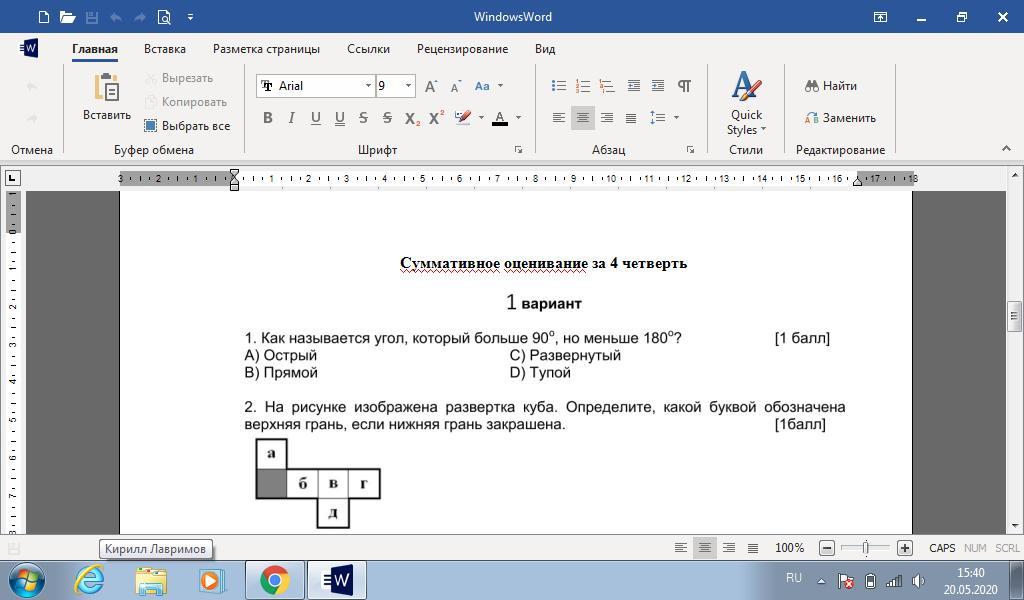Toggle superscript X2 formatting
The image size is (1024, 600).
click(x=436, y=118)
